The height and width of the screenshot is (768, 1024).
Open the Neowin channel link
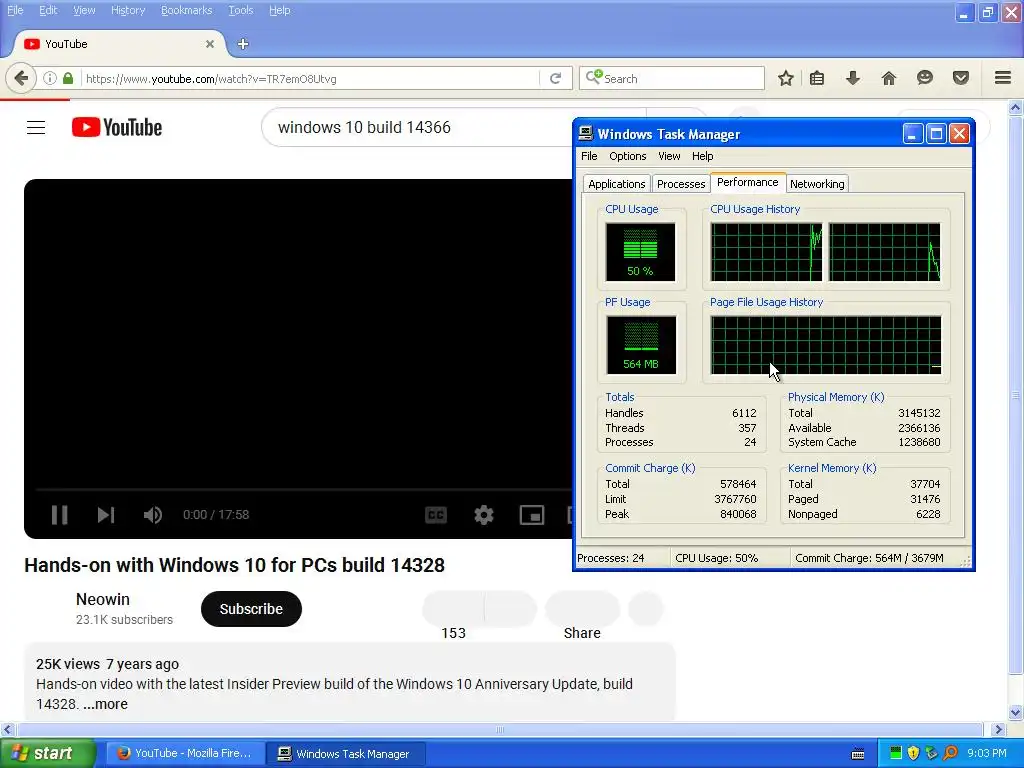[x=103, y=600]
